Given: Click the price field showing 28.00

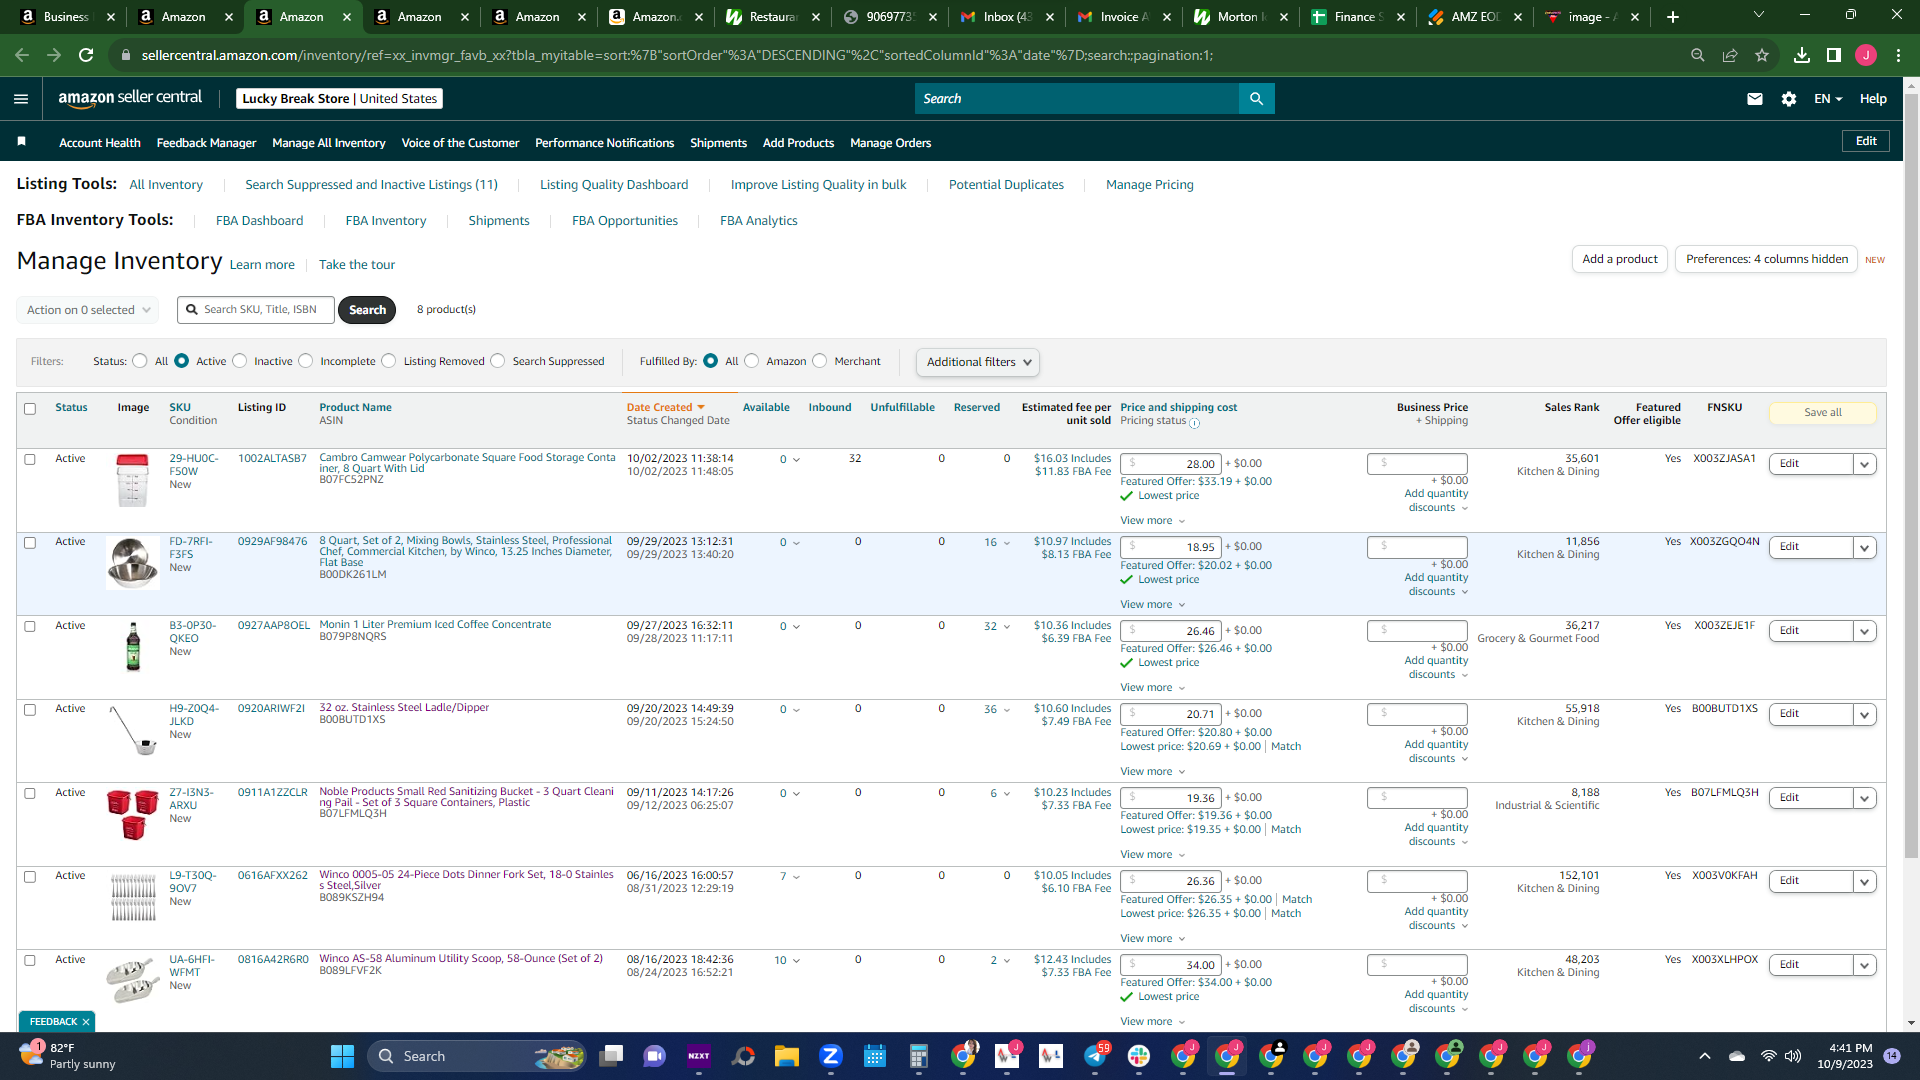Looking at the screenshot, I should pos(1171,464).
